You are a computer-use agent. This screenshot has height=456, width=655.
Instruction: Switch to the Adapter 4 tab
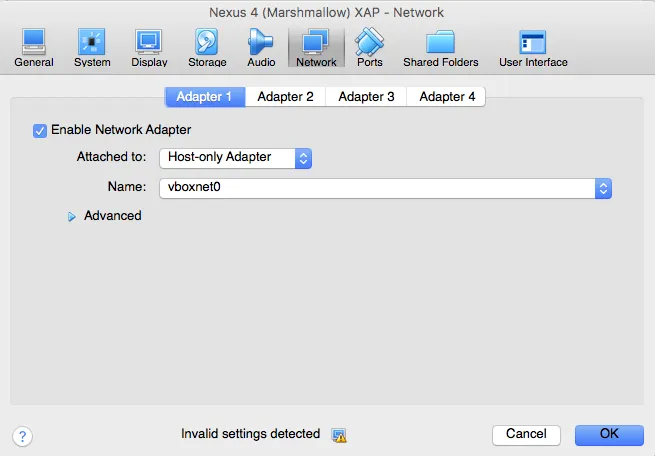(447, 97)
